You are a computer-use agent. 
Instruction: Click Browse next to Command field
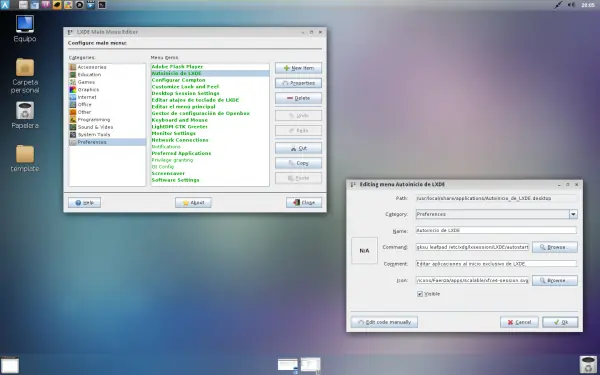click(554, 247)
